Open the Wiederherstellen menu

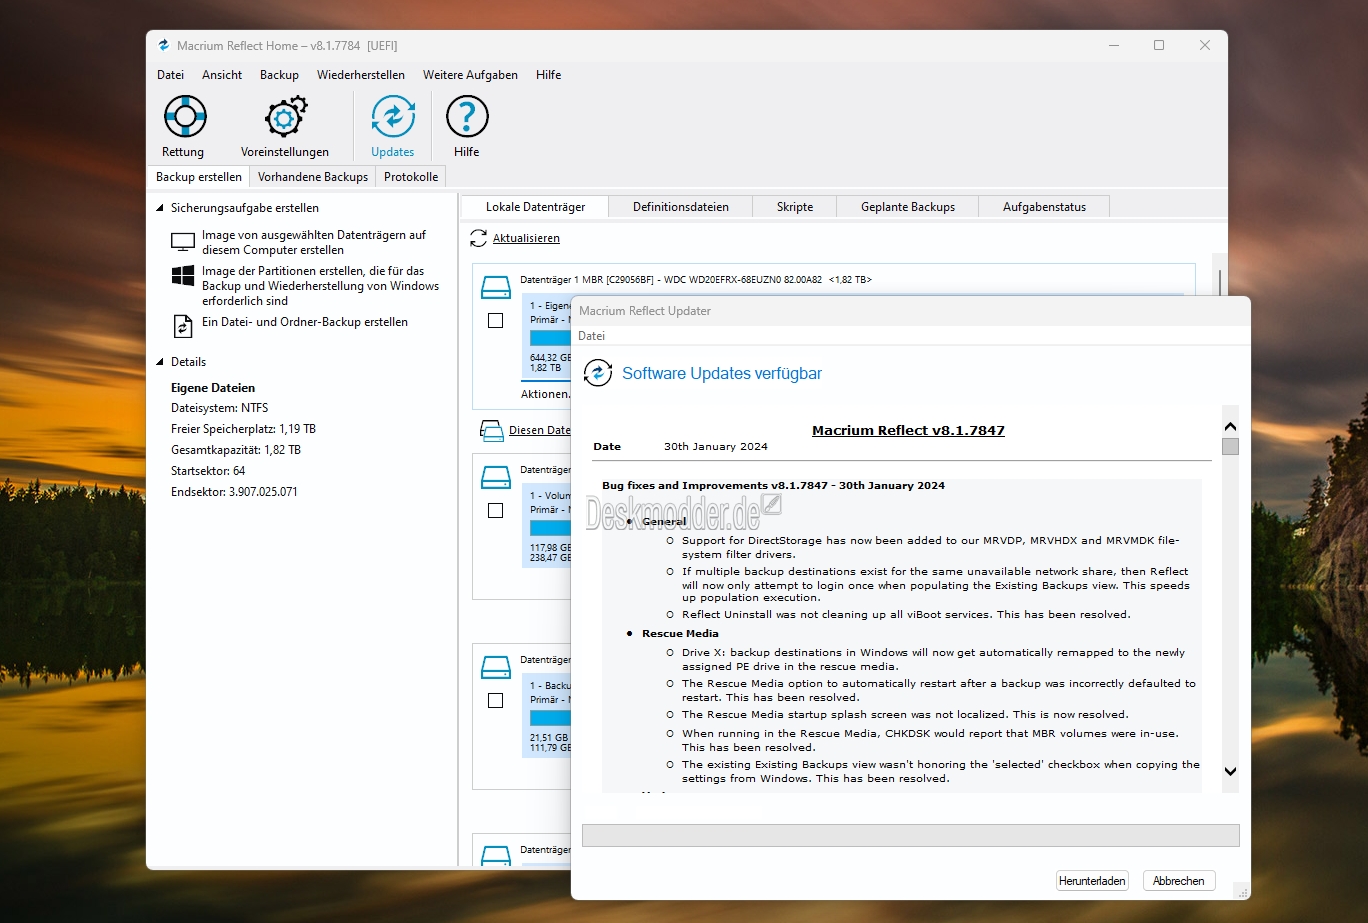coord(361,75)
